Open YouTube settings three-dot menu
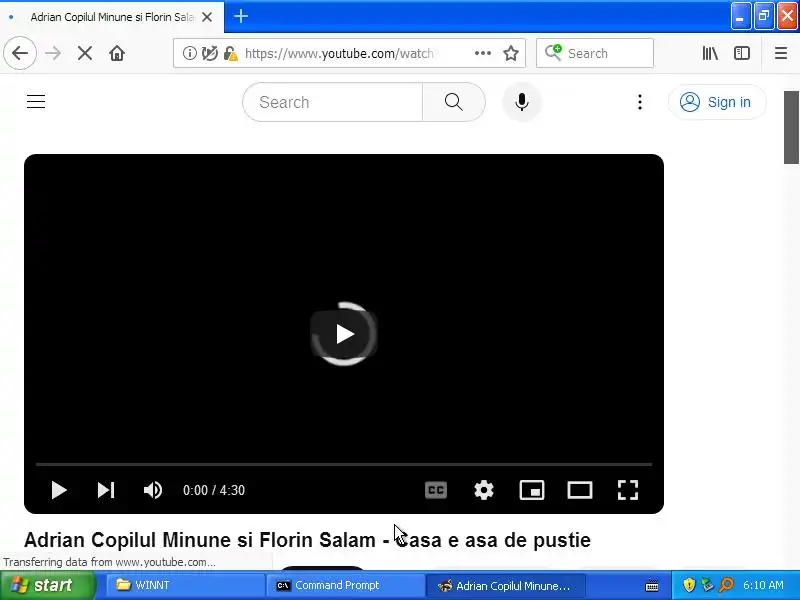The width and height of the screenshot is (800, 600). tap(640, 102)
